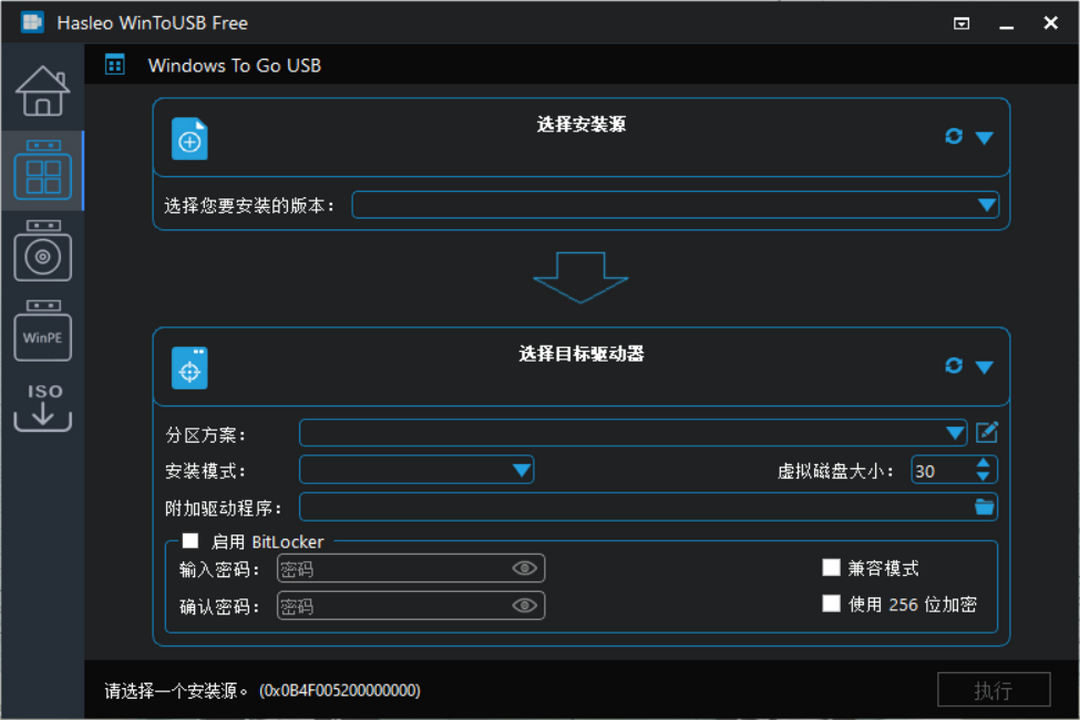Open the 安装模式 dropdown
1080x720 pixels.
coord(521,469)
